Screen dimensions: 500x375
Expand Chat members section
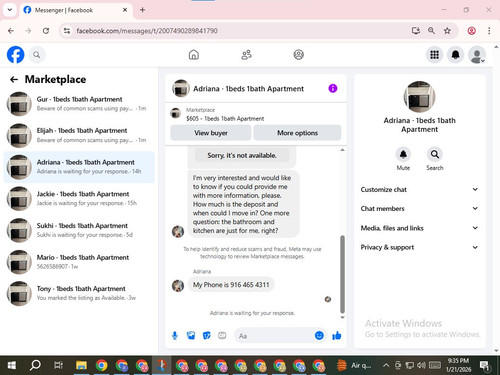419,208
